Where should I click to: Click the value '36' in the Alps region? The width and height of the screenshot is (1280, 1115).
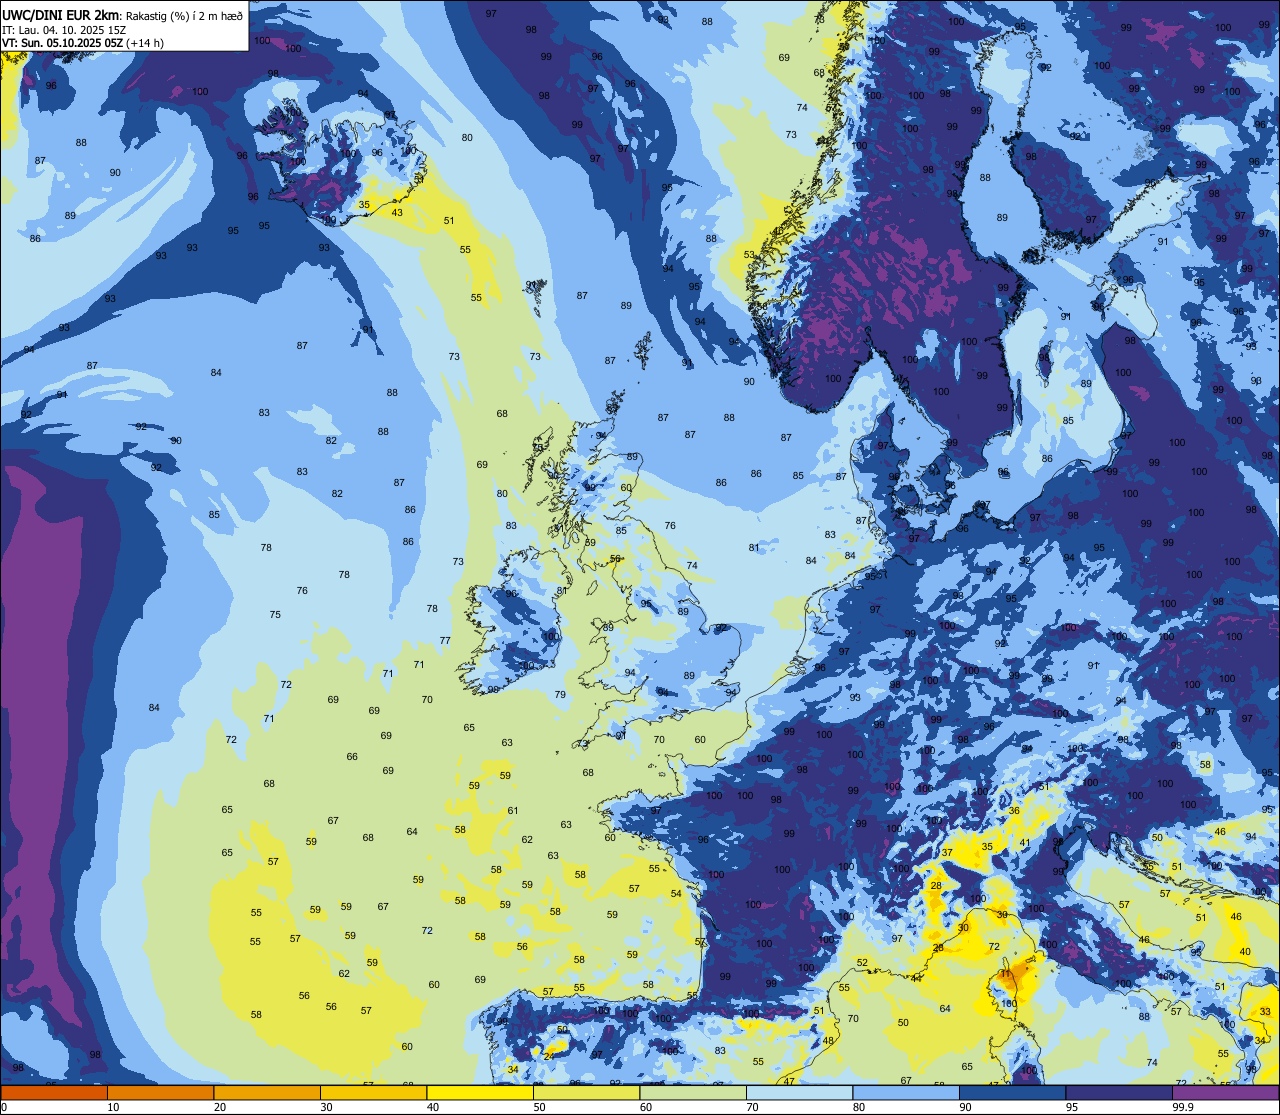click(x=1014, y=810)
